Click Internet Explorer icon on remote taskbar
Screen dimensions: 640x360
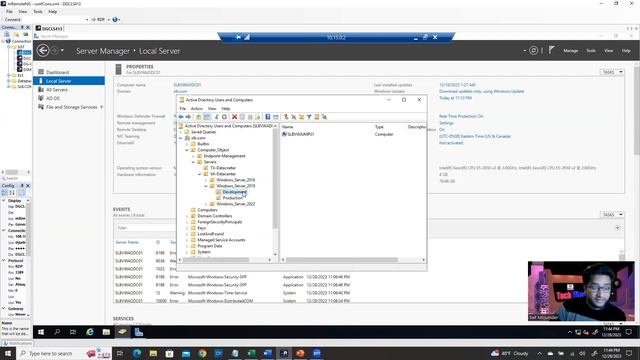click(90, 332)
